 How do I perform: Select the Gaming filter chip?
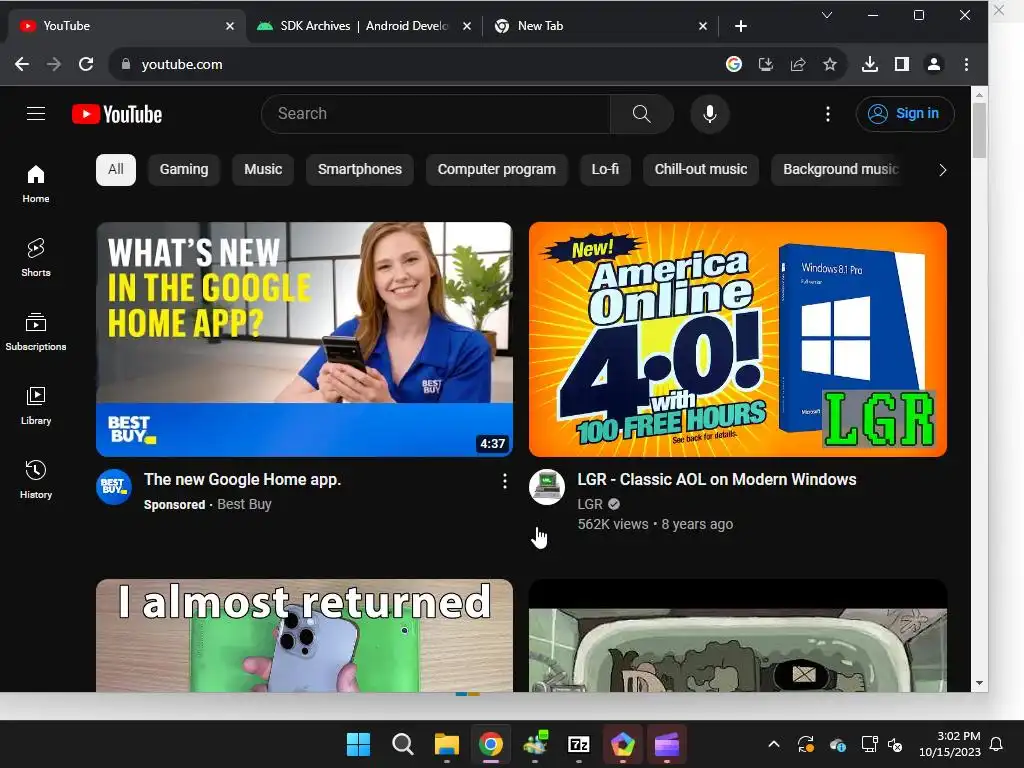[x=184, y=170]
